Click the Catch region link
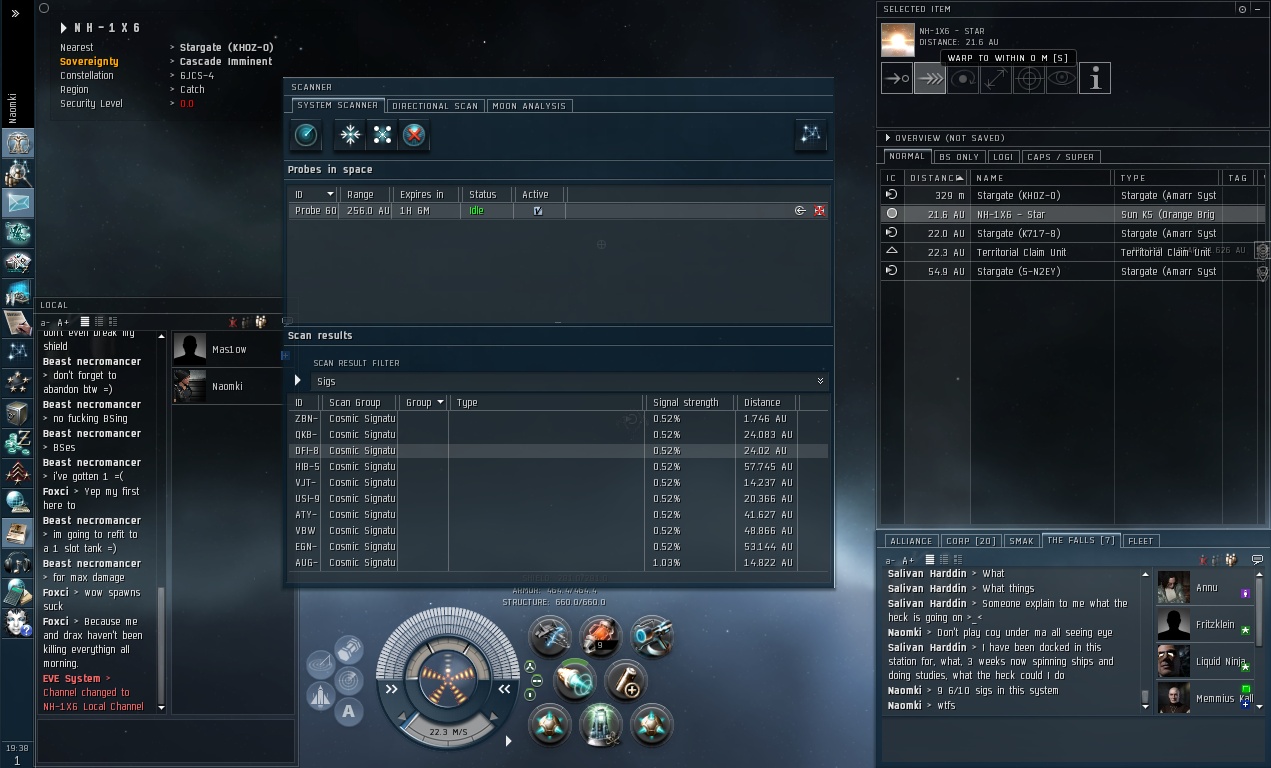This screenshot has height=768, width=1271. point(192,90)
